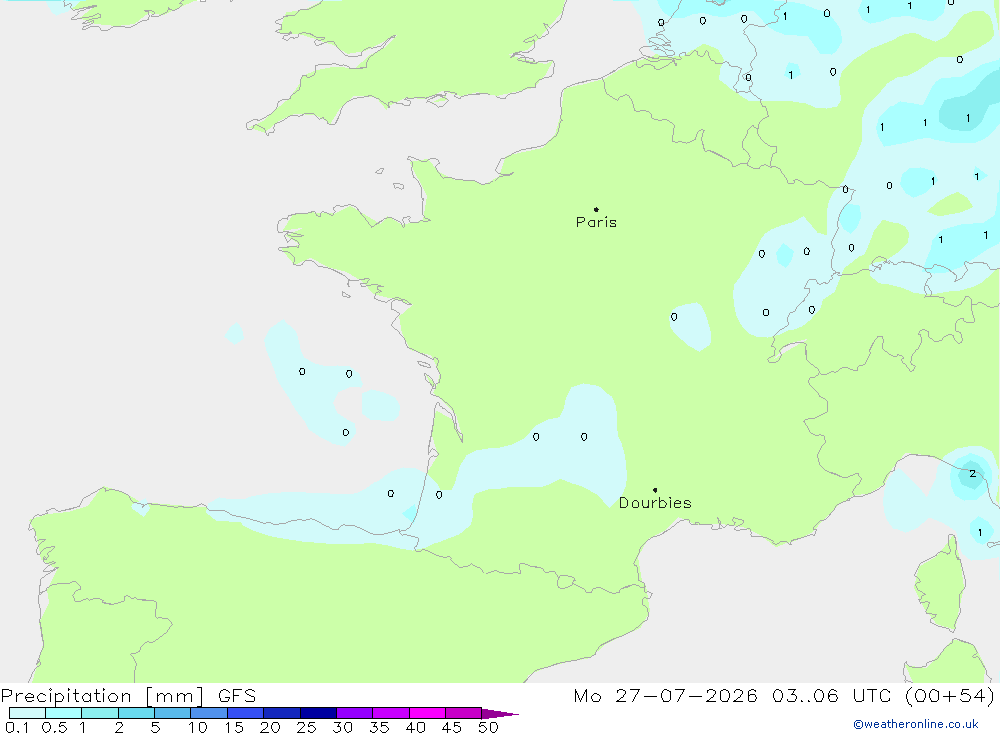Pick the 20–25 mm dark blue swatch

point(282,713)
